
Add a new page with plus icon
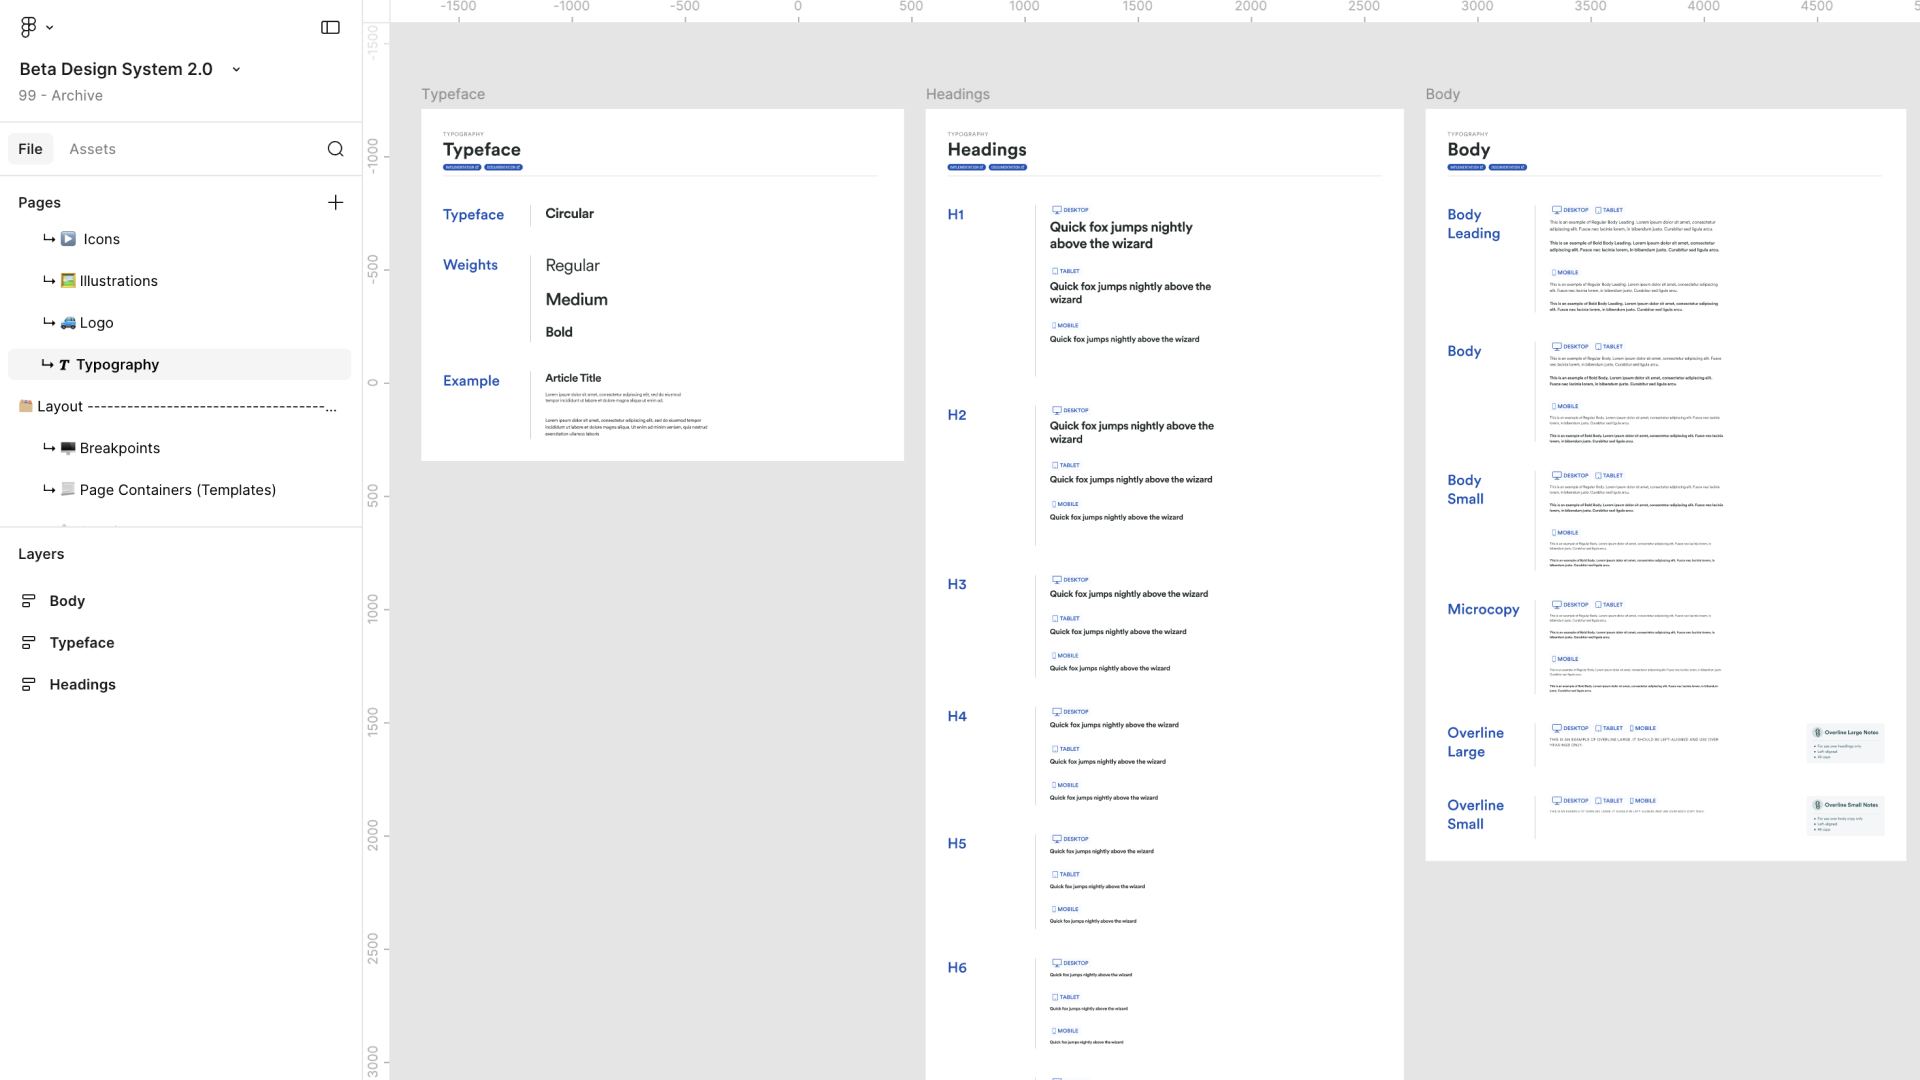pyautogui.click(x=335, y=202)
